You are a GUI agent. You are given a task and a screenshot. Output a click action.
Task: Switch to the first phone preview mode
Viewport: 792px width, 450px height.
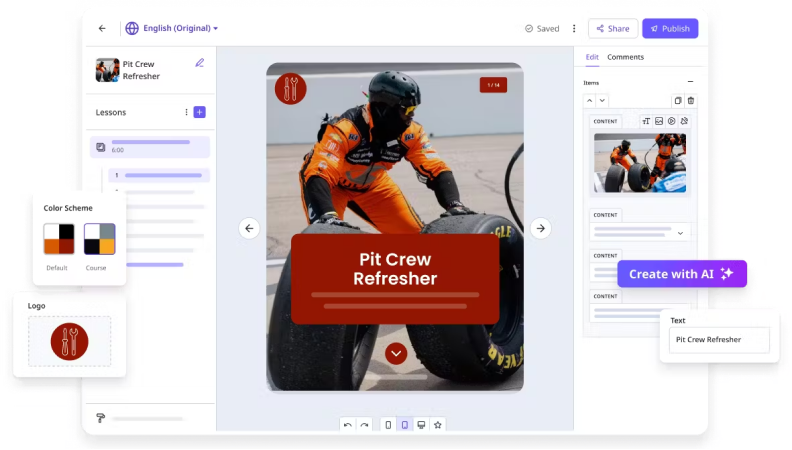pos(388,424)
